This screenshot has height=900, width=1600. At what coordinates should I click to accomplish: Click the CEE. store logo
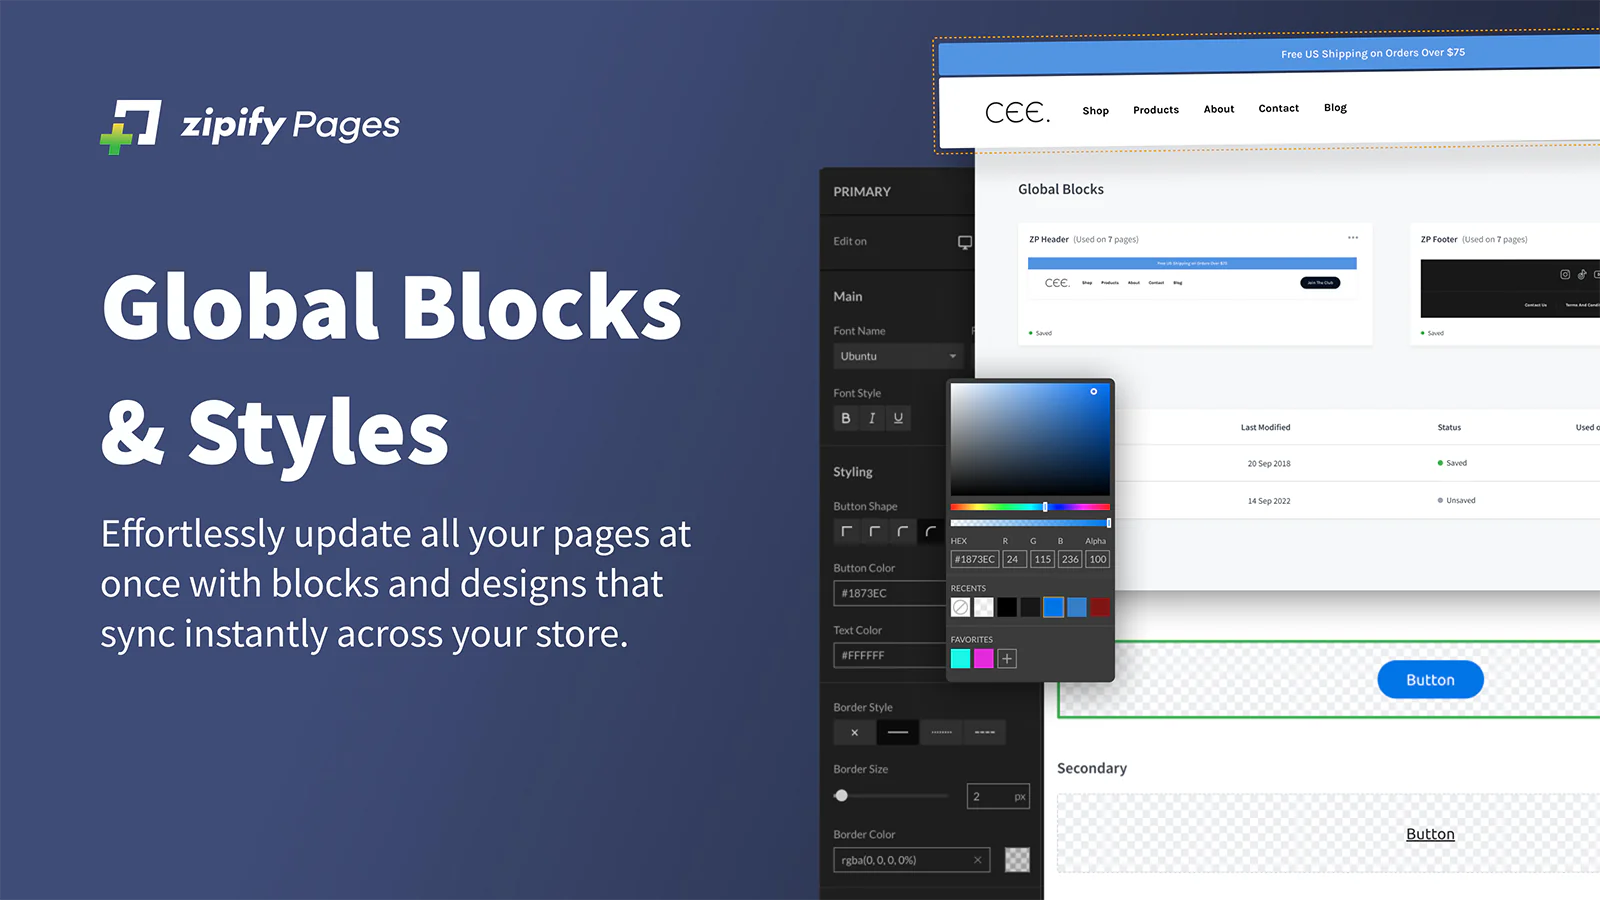pyautogui.click(x=1018, y=112)
